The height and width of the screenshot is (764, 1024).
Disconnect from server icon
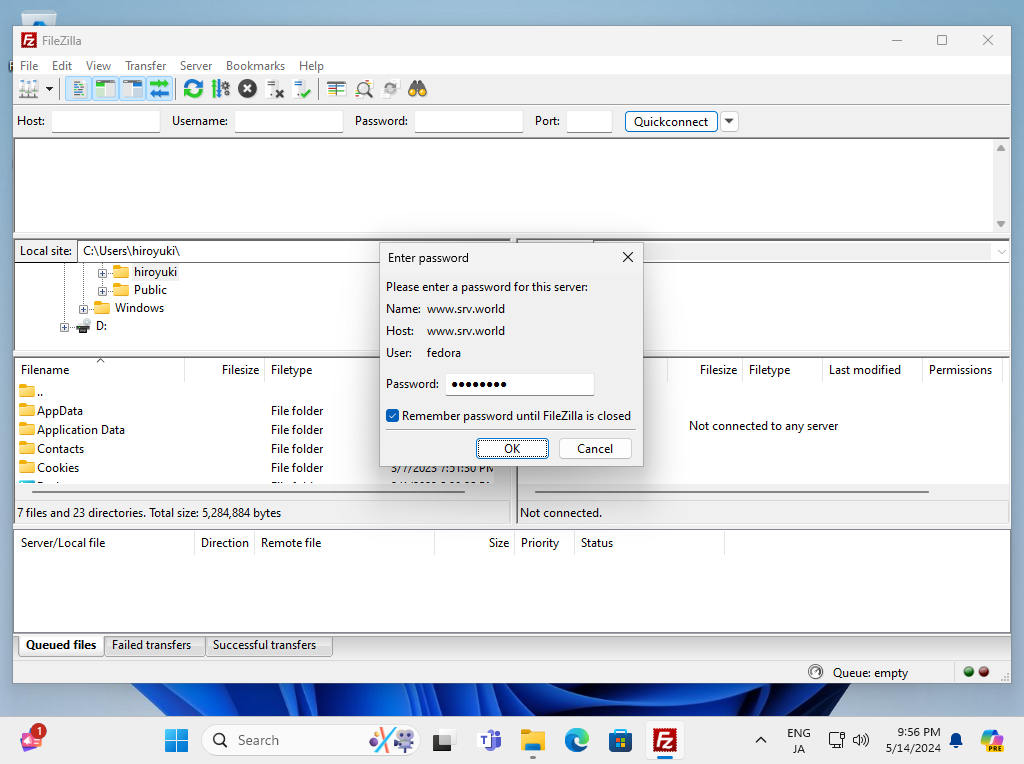tap(275, 89)
